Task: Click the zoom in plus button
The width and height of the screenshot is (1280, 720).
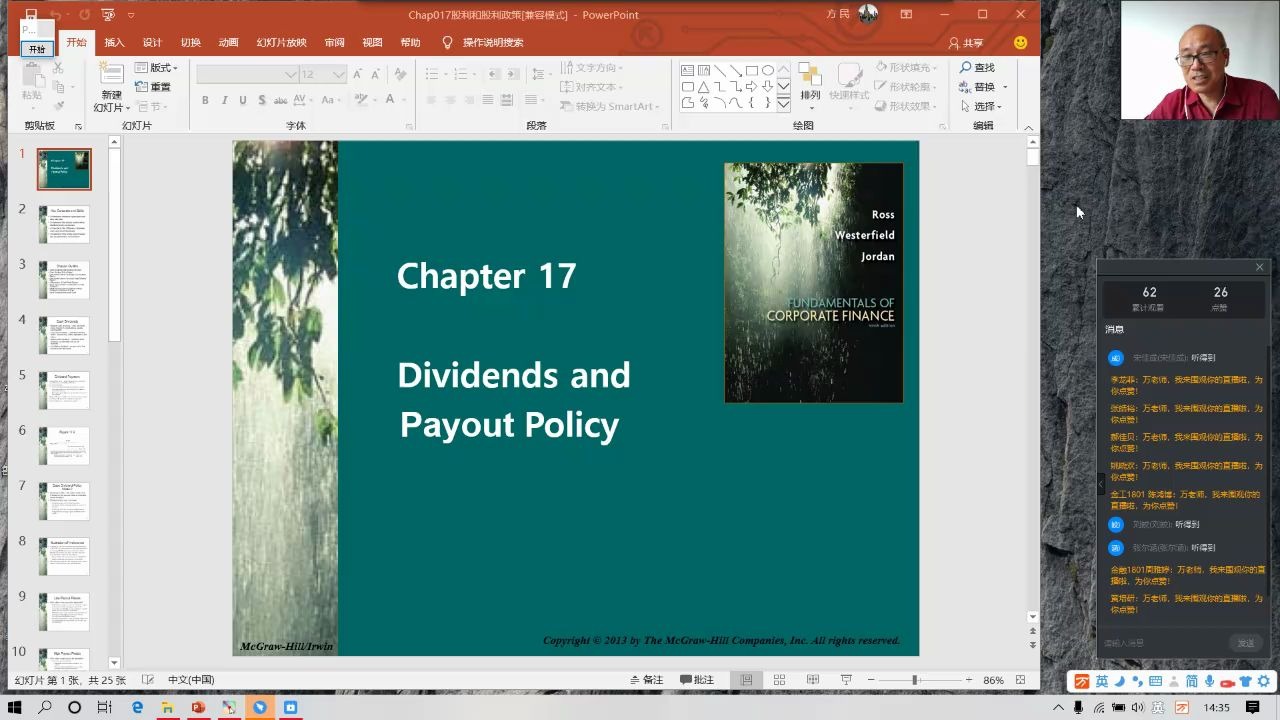Action: coord(968,680)
